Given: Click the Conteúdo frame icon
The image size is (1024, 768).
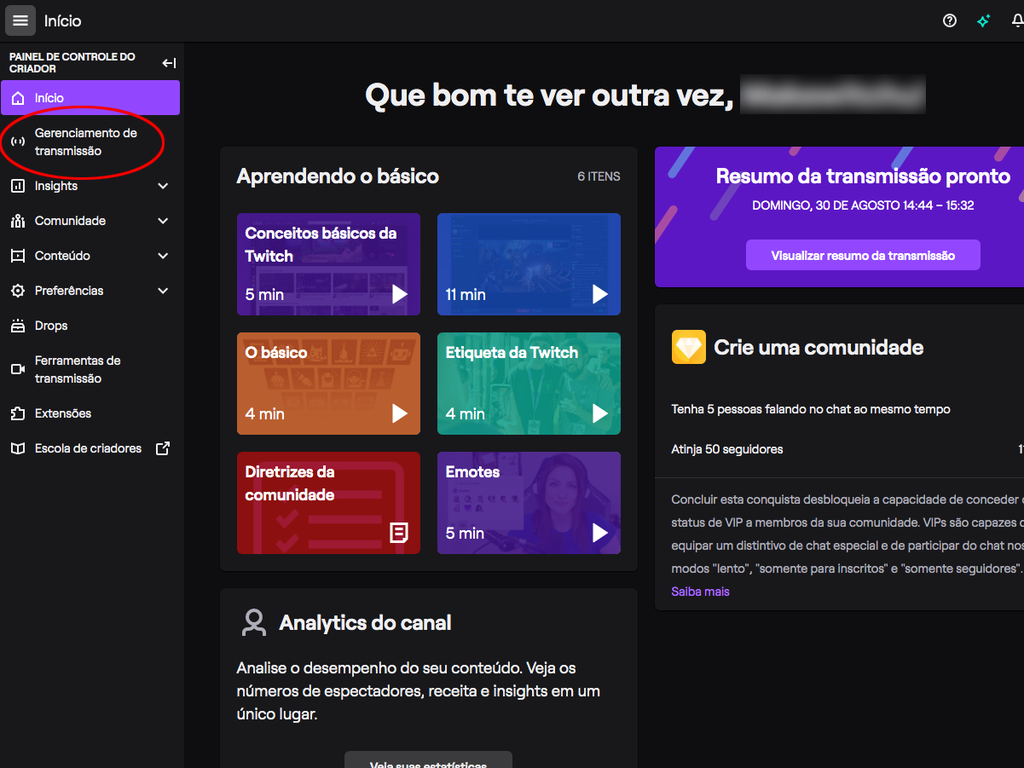Looking at the screenshot, I should (x=18, y=256).
